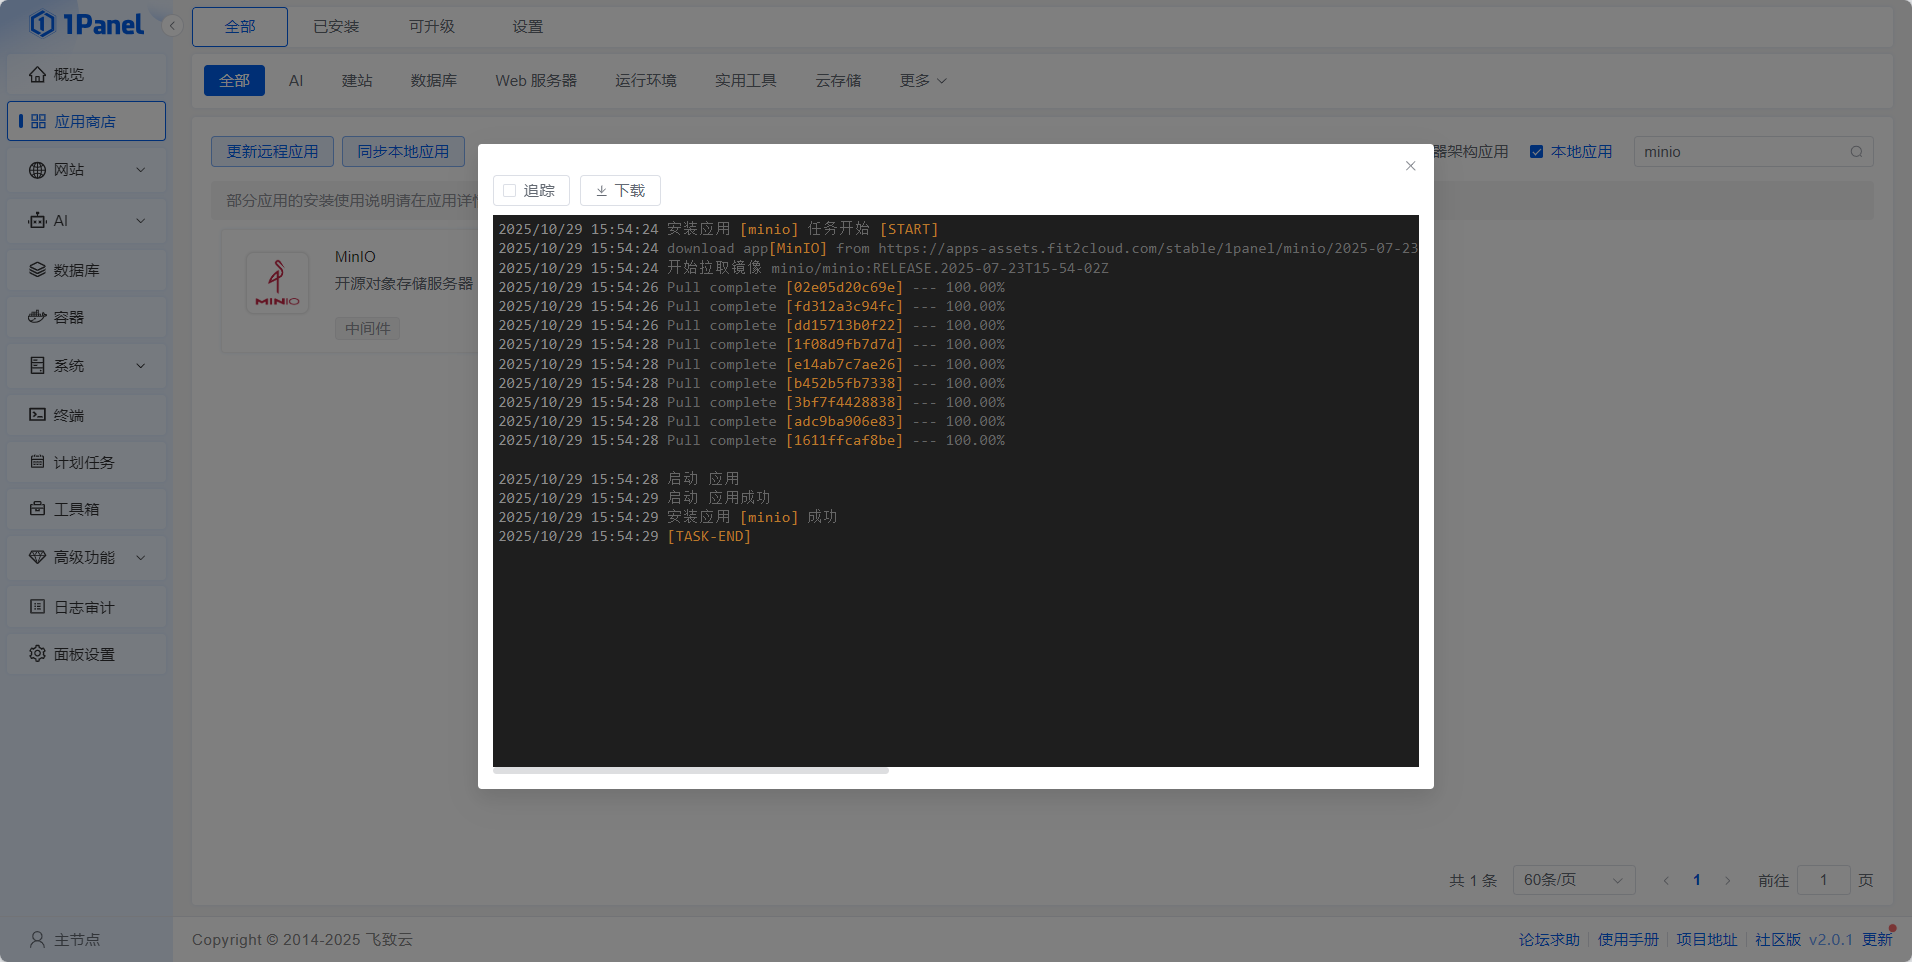Focus the 前往 page number input
Screen dimensions: 1912x962
click(1824, 880)
